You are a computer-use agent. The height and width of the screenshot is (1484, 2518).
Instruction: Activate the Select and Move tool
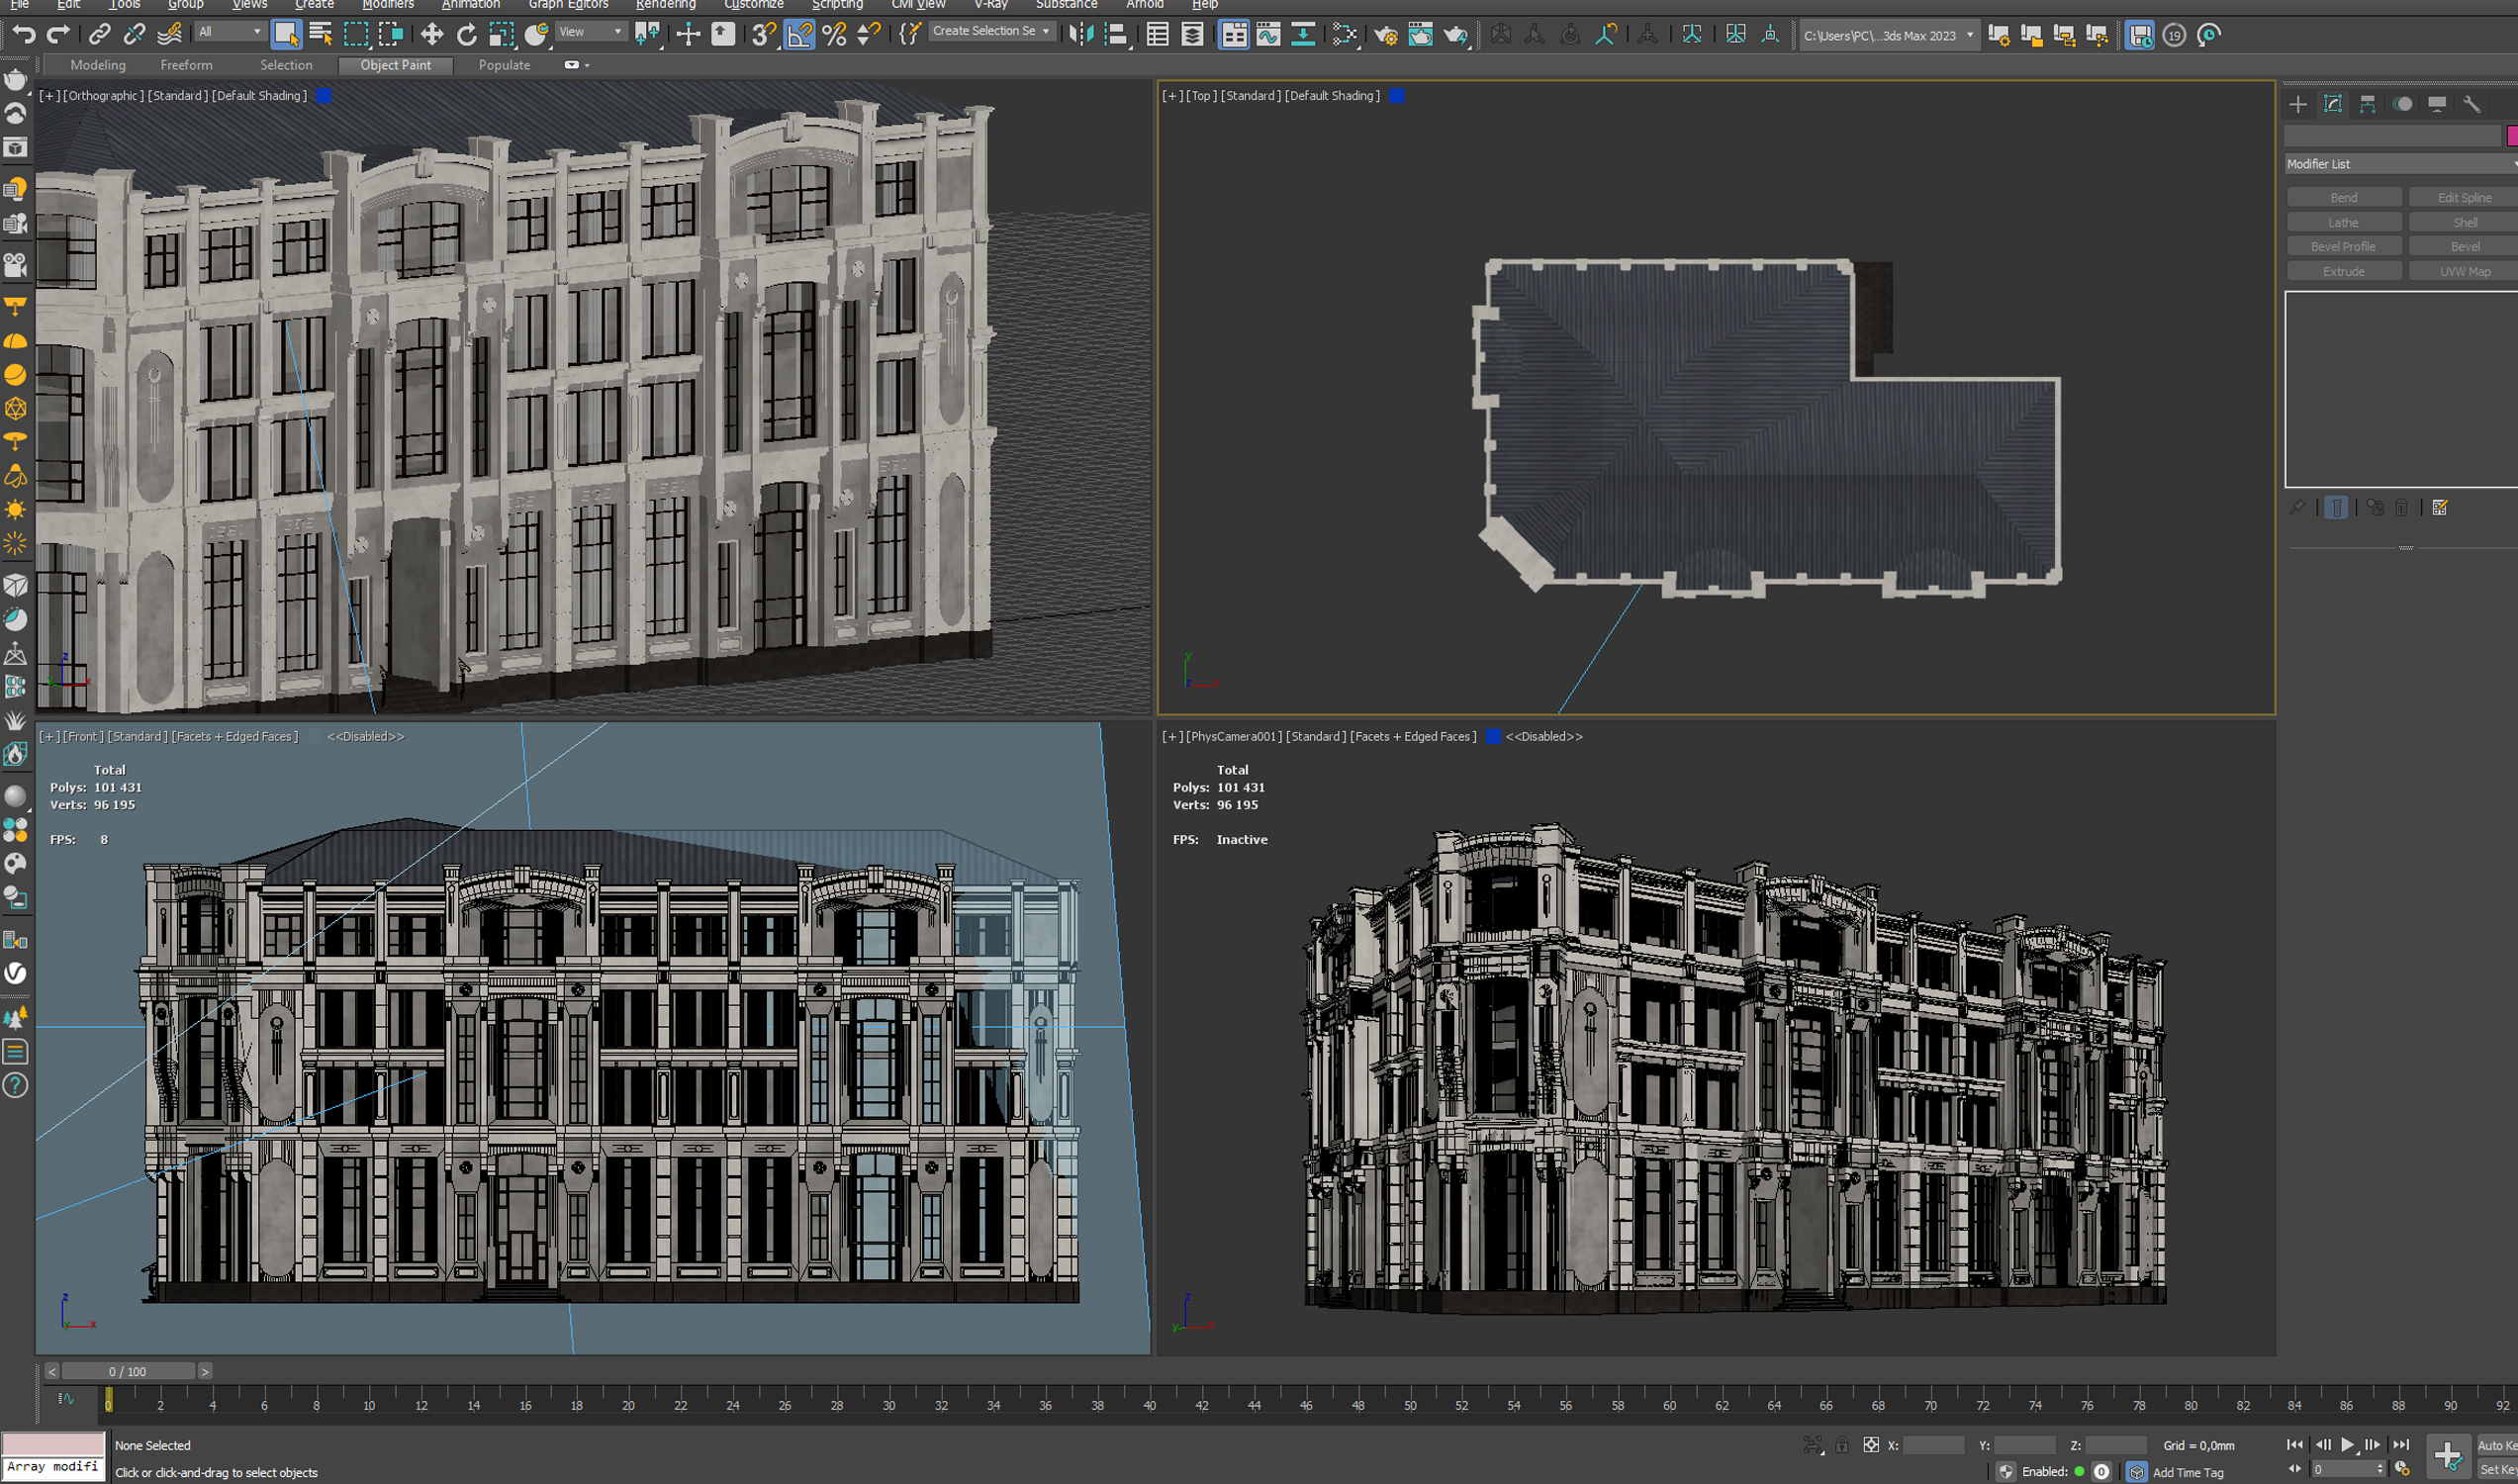431,35
